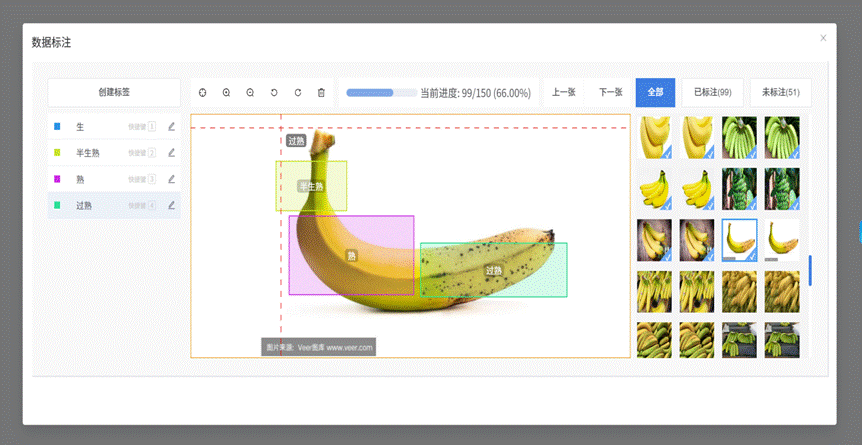The image size is (862, 445).
Task: Close the 数据标注 dialog
Action: point(823,38)
